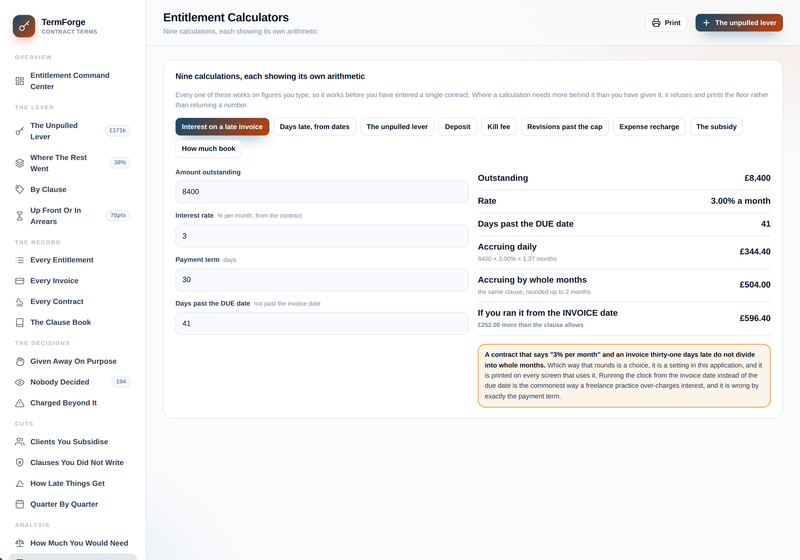Open Entitlement Command Center grid icon
The height and width of the screenshot is (560, 800).
point(19,81)
